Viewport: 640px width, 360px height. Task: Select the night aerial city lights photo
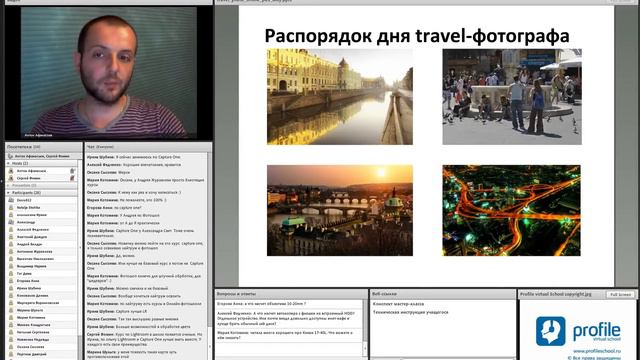[x=511, y=211]
